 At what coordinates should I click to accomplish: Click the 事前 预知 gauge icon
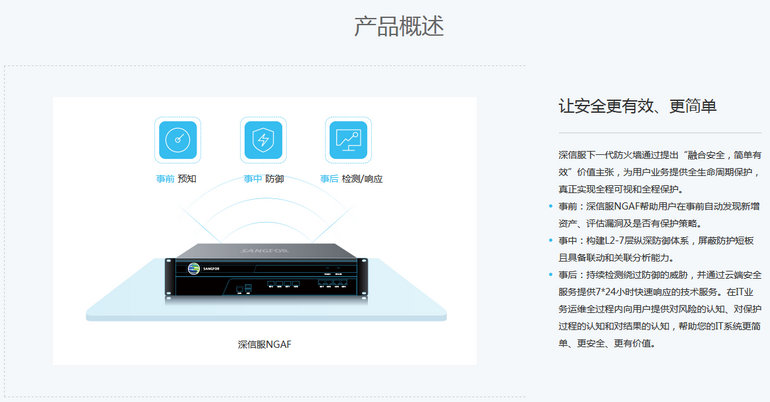tap(177, 140)
